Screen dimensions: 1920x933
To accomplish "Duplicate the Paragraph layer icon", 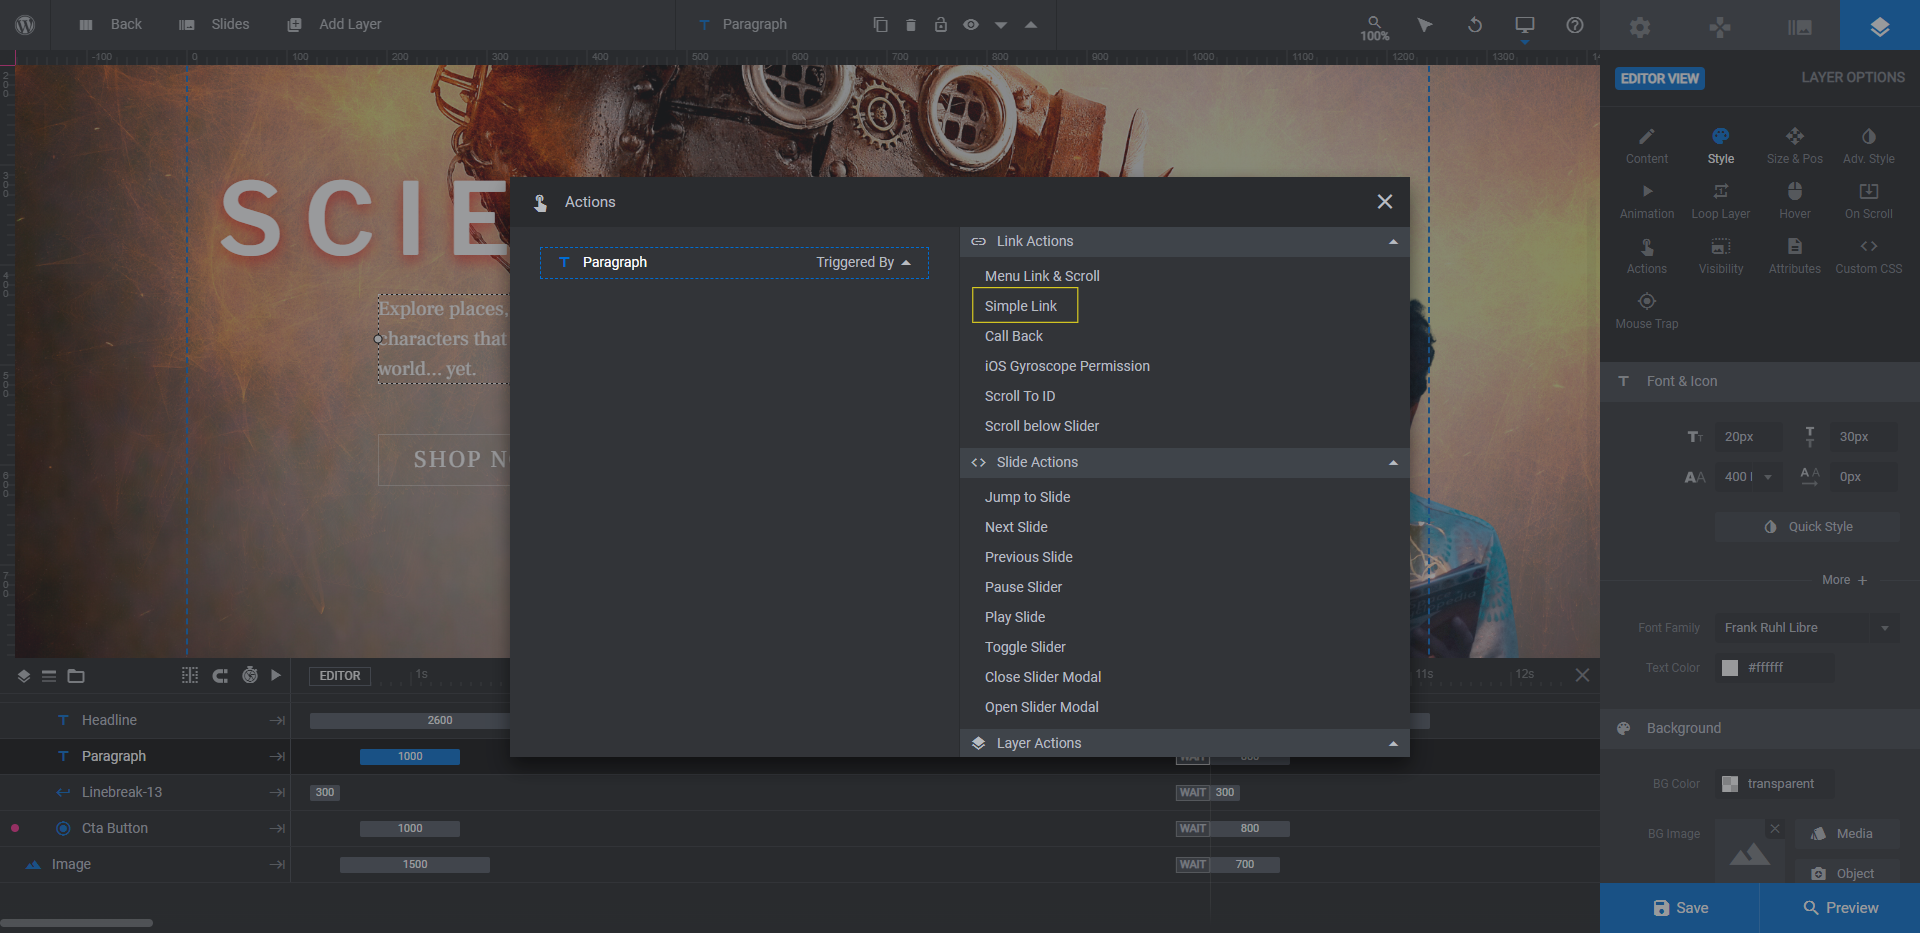I will (x=880, y=25).
